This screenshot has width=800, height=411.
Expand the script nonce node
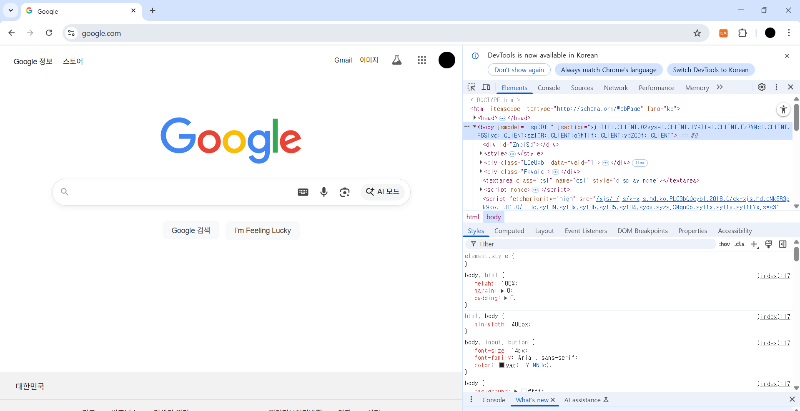tap(482, 190)
